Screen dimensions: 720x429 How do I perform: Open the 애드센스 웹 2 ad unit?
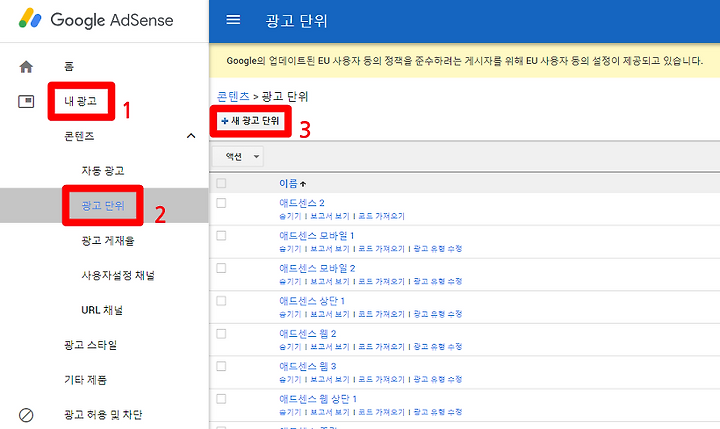coord(308,333)
